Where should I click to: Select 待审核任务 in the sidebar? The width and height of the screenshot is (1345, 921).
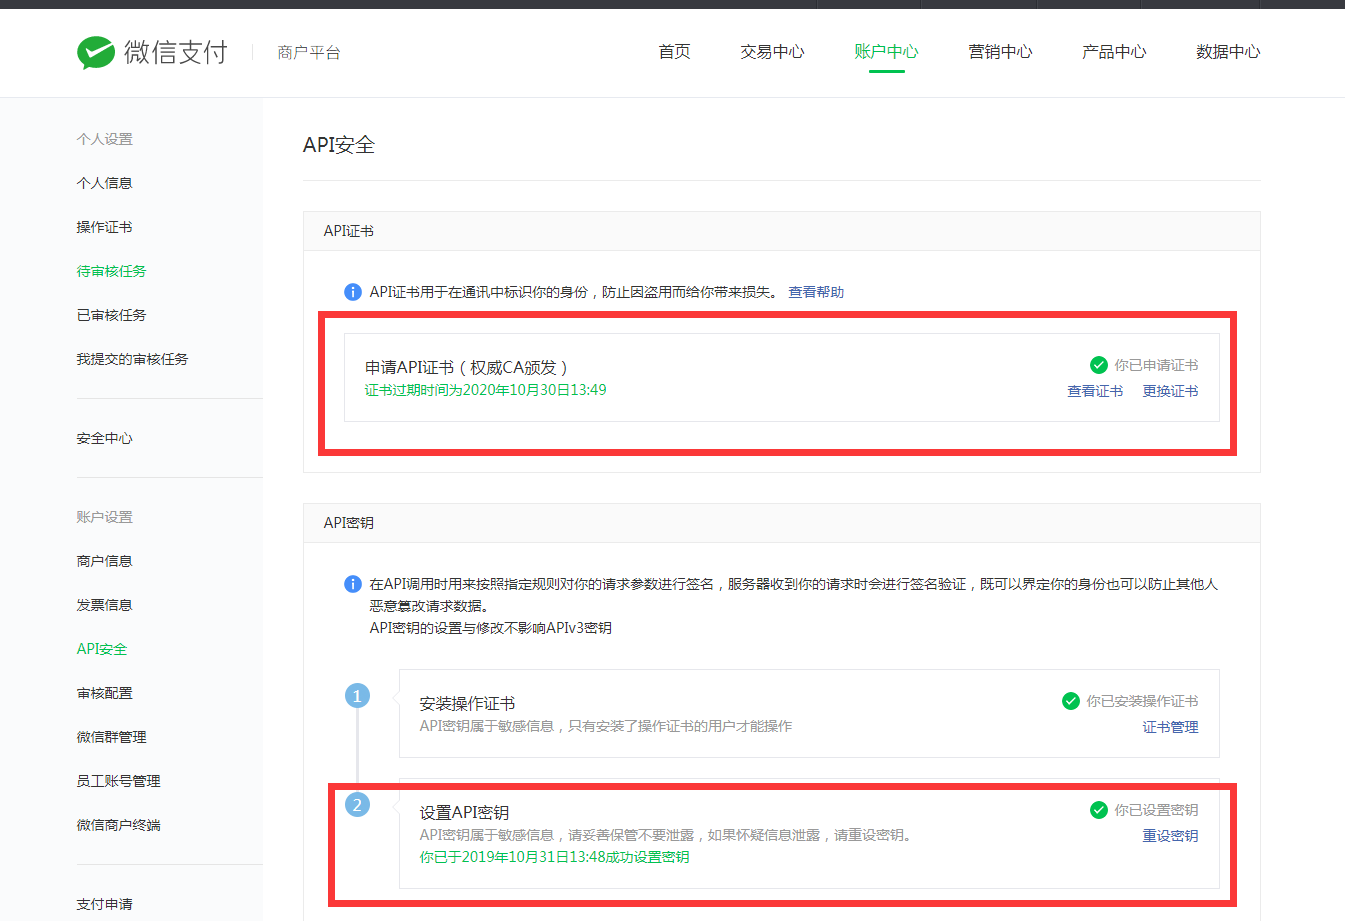(x=111, y=271)
